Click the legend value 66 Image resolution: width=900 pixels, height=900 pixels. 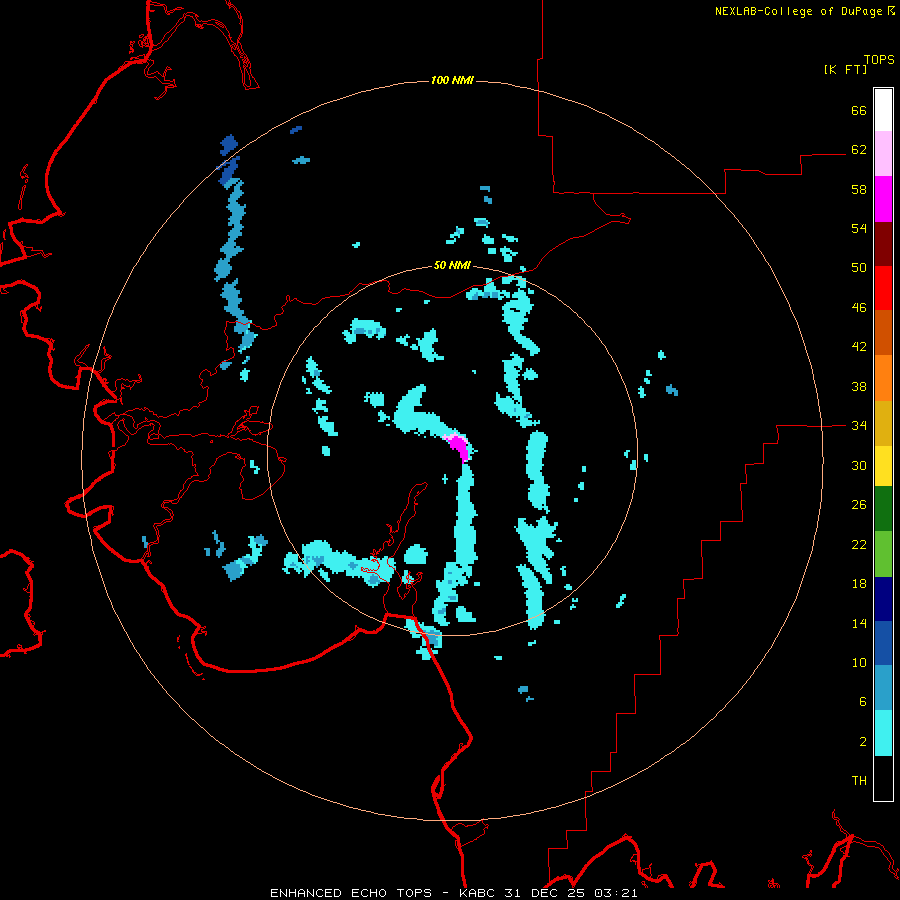point(859,110)
